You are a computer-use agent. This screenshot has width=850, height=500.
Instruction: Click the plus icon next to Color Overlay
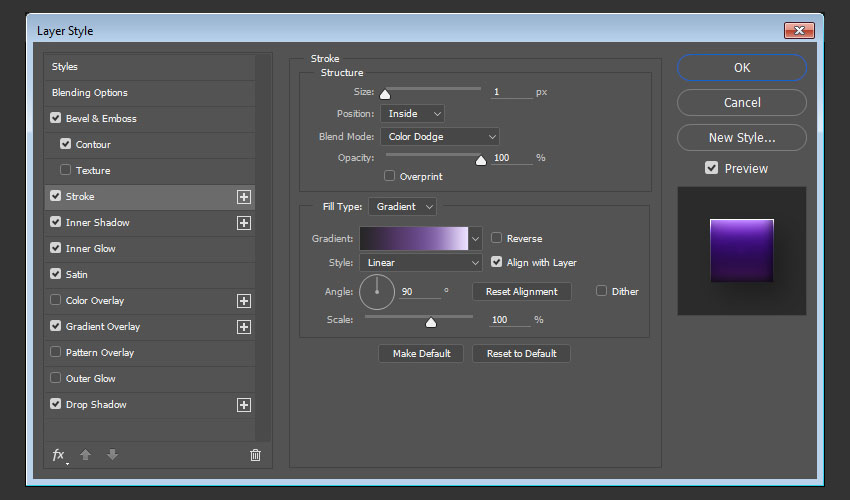(x=243, y=301)
